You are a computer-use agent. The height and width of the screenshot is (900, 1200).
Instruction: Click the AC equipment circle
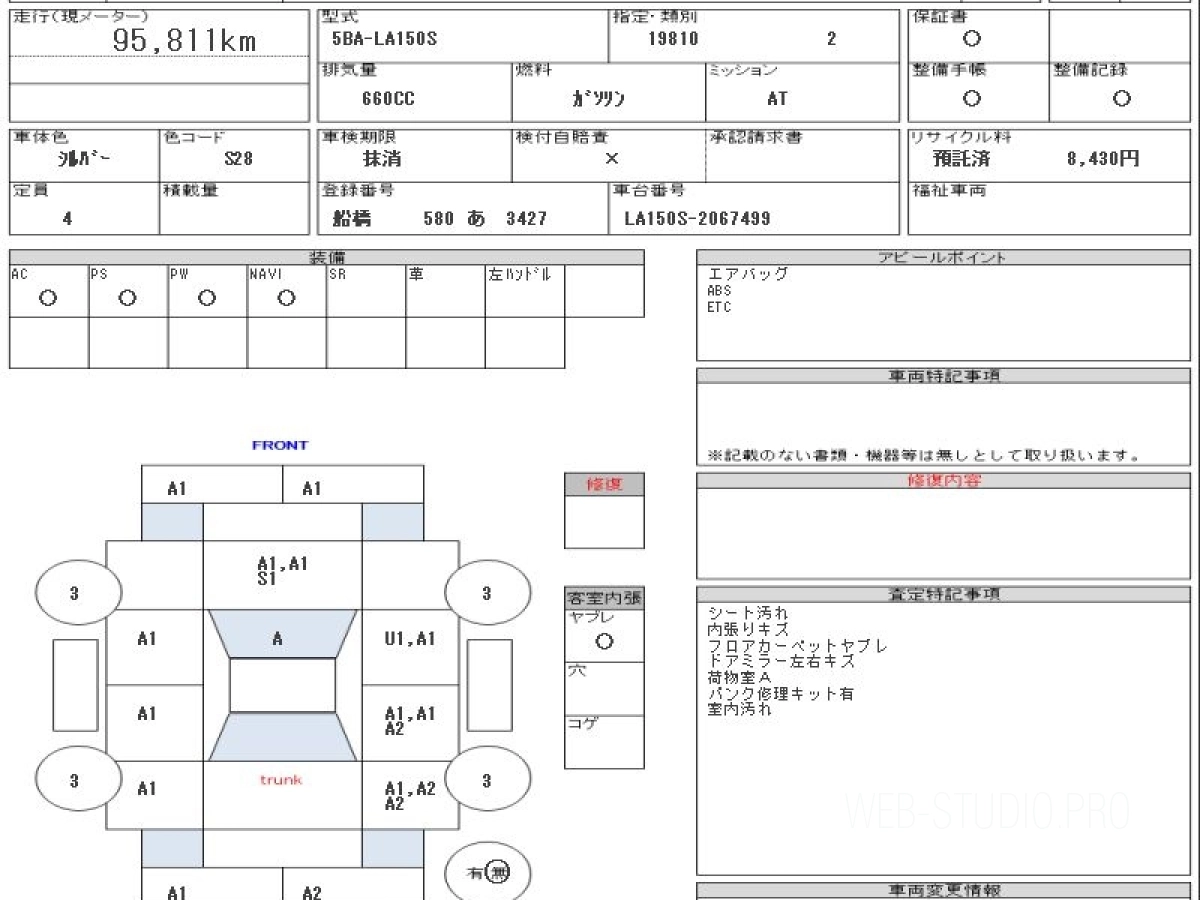[47, 298]
